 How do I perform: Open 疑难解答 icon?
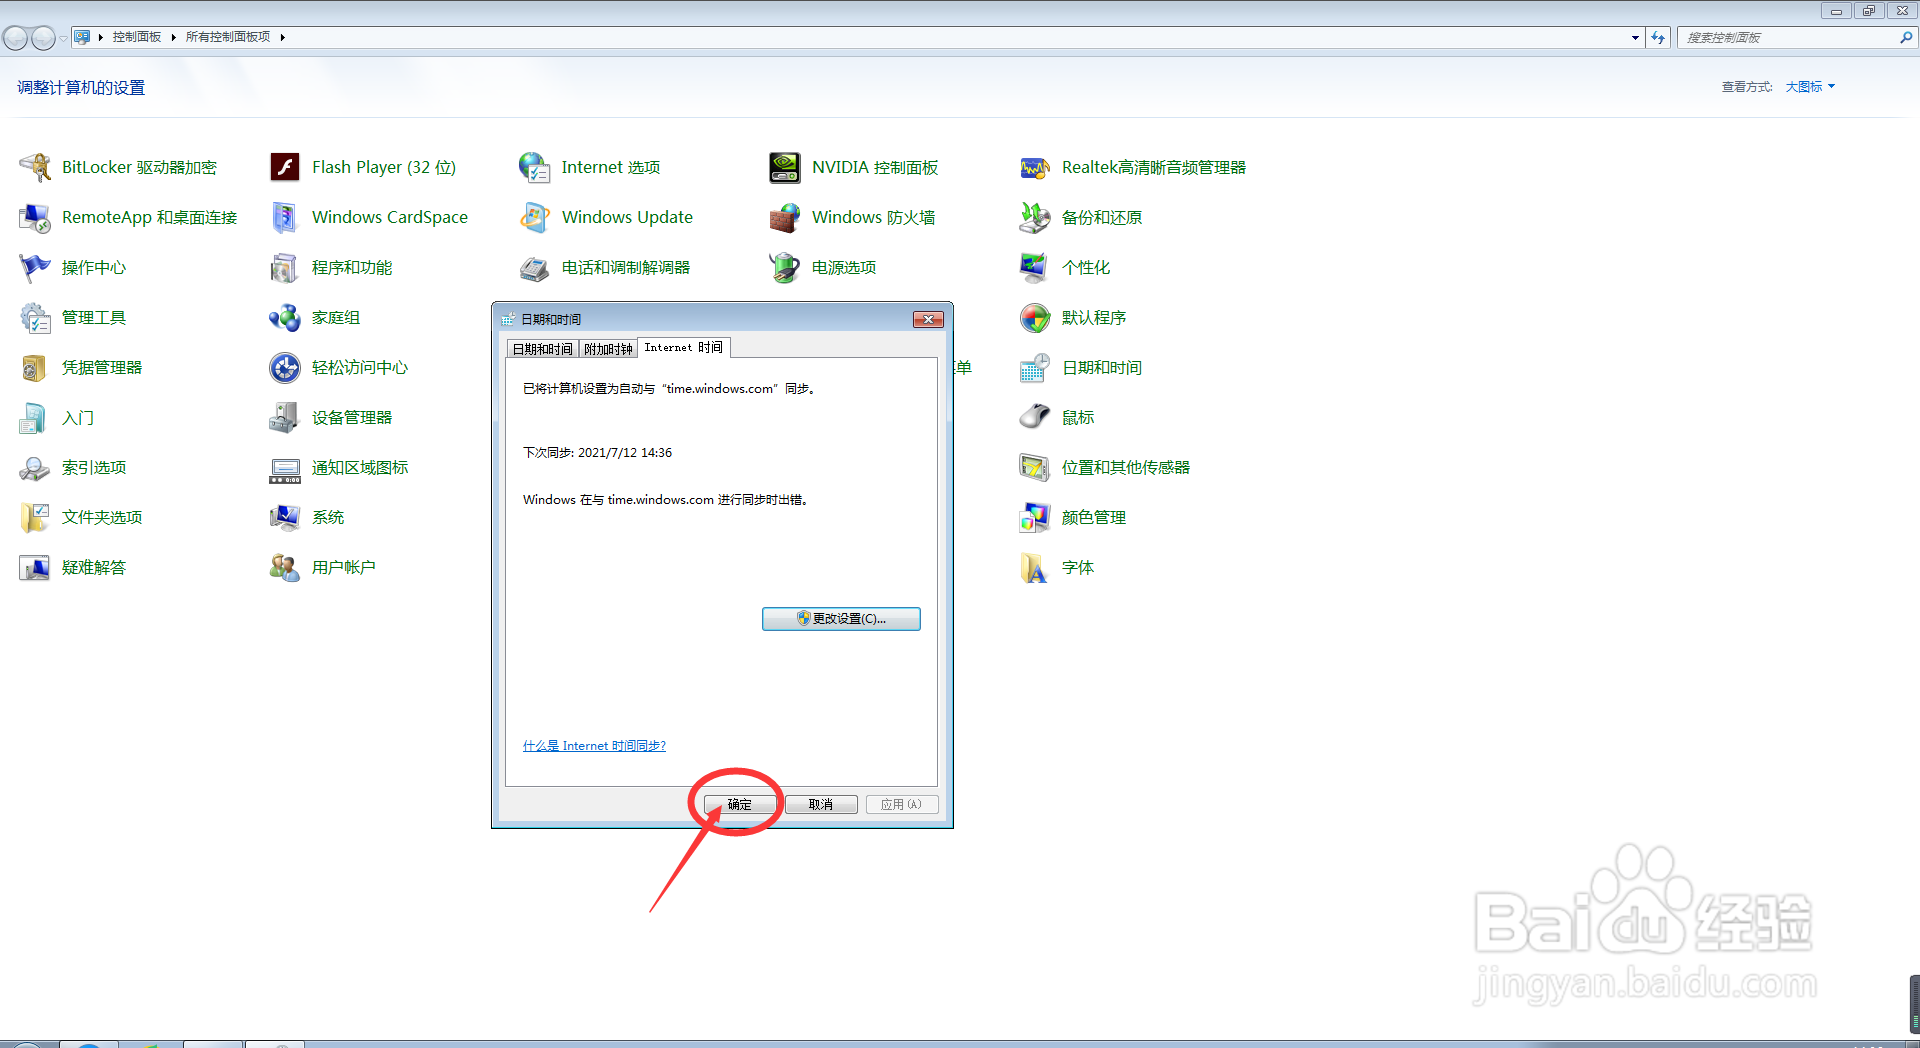35,567
